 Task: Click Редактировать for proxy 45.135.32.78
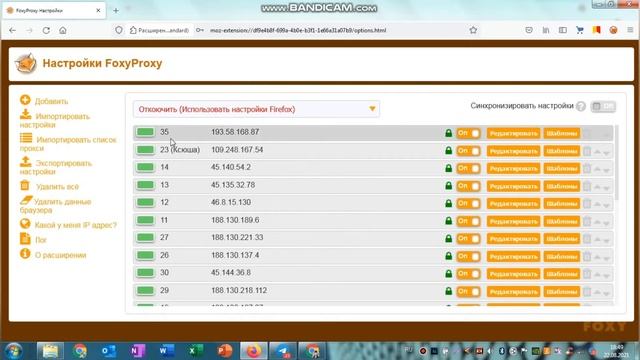pyautogui.click(x=513, y=186)
